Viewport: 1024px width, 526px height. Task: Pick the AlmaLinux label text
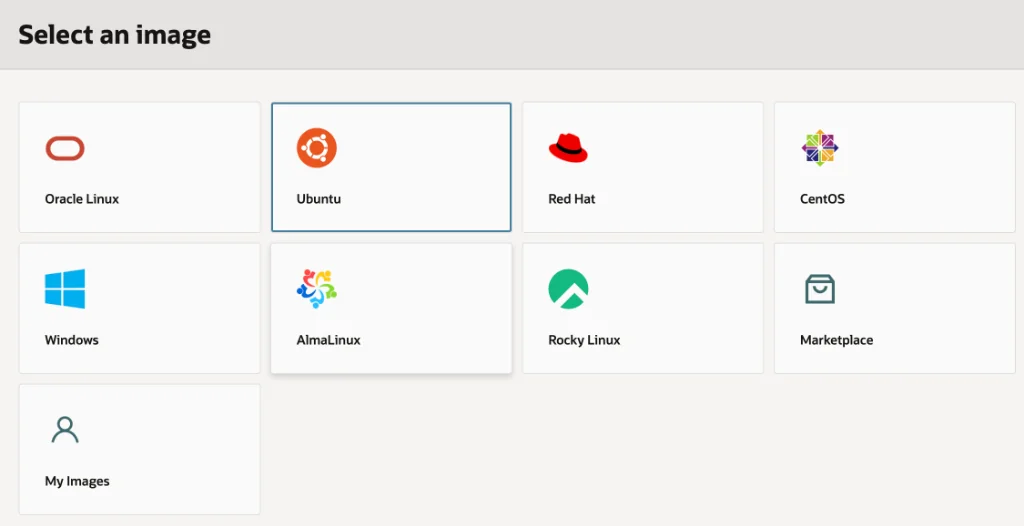tap(328, 340)
